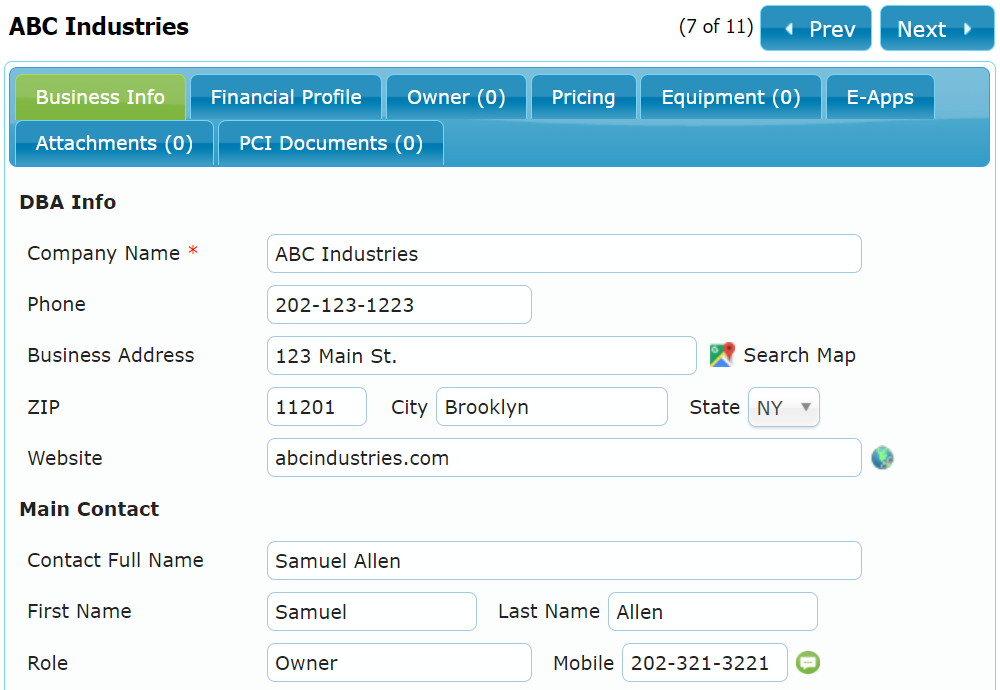Click the Company Name input field
The height and width of the screenshot is (690, 1000).
pos(564,254)
